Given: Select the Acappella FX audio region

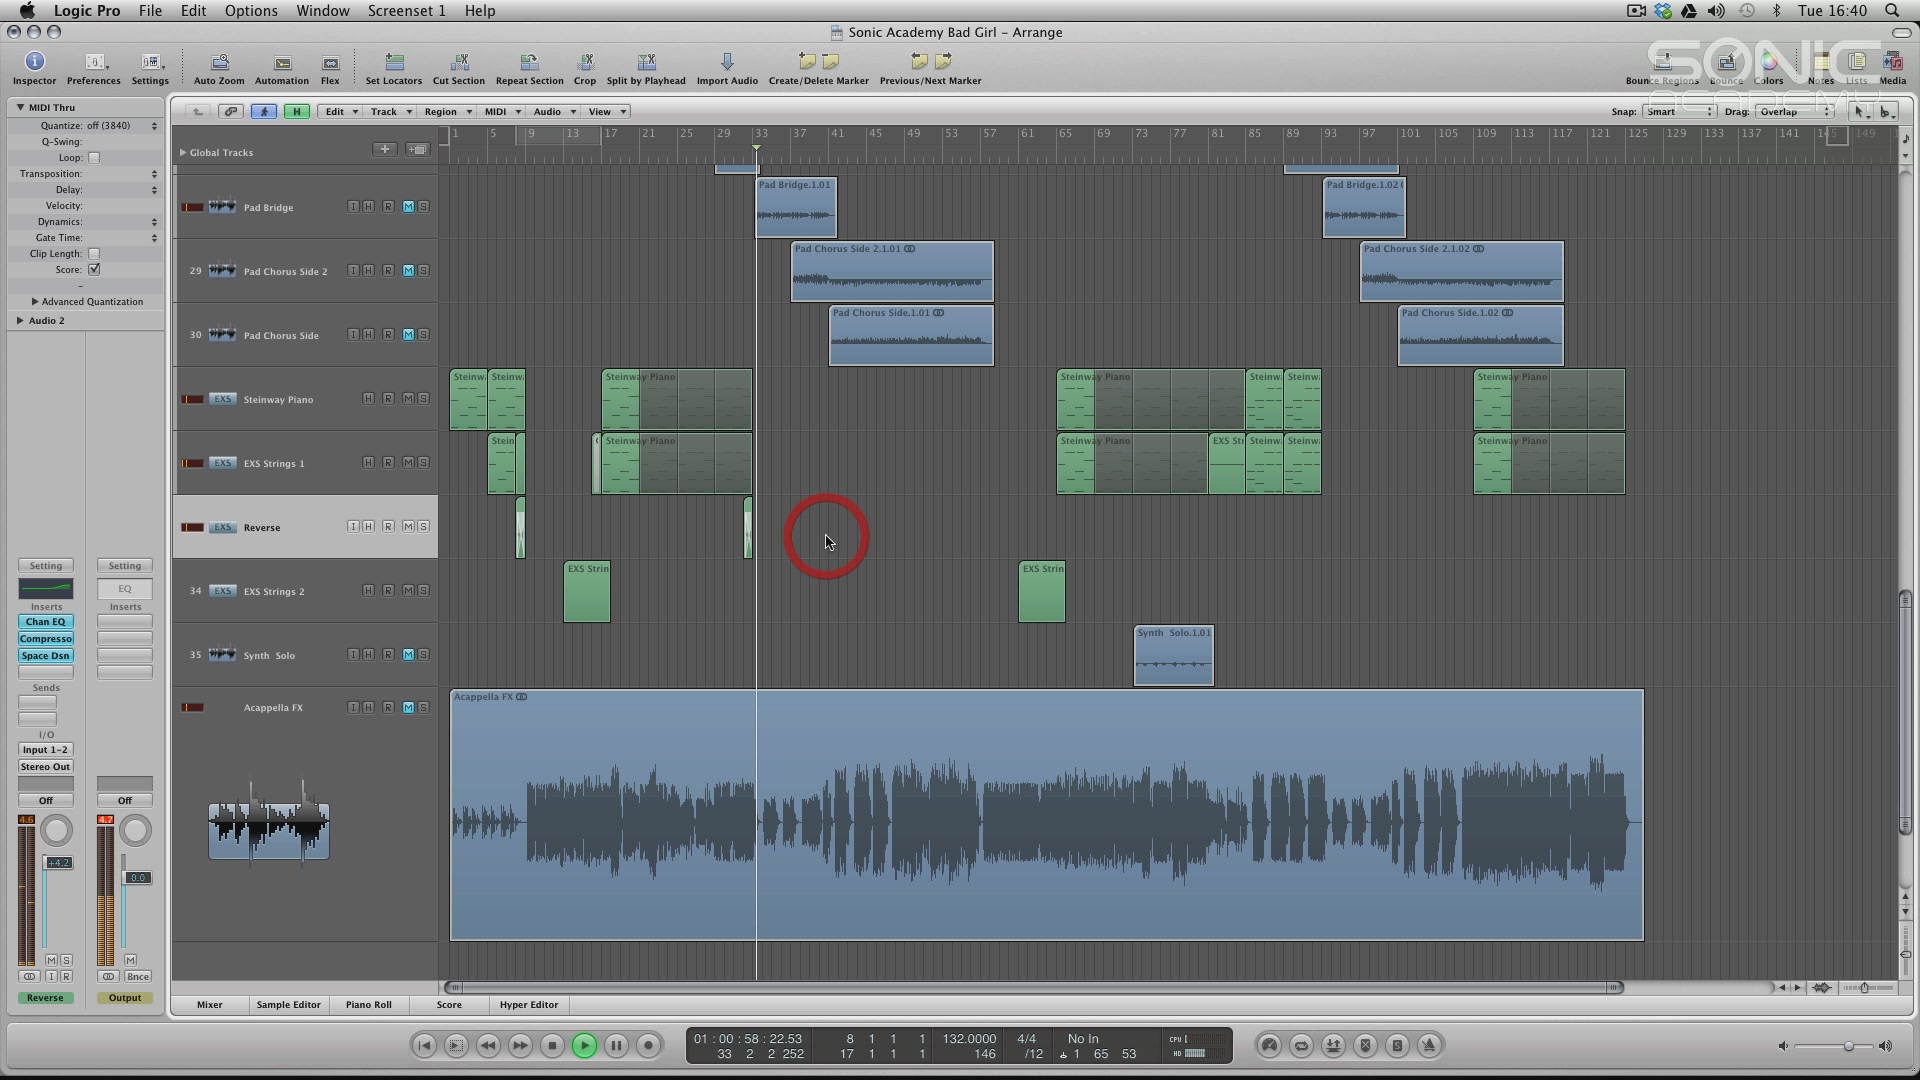Looking at the screenshot, I should pos(1046,815).
